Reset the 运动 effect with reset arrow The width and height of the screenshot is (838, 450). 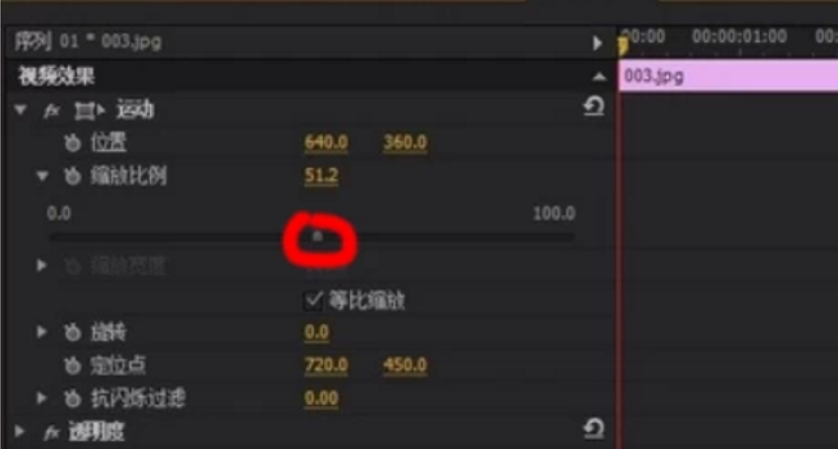pyautogui.click(x=593, y=106)
